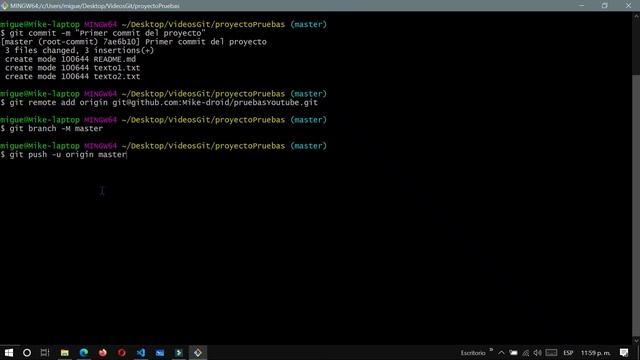The image size is (640, 360).
Task: Click 'create mode 100644 README.md' line
Action: [x=70, y=59]
